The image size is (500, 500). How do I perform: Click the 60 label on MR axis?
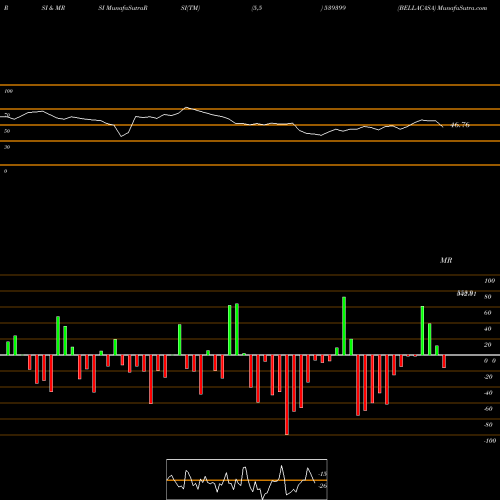pyautogui.click(x=488, y=313)
